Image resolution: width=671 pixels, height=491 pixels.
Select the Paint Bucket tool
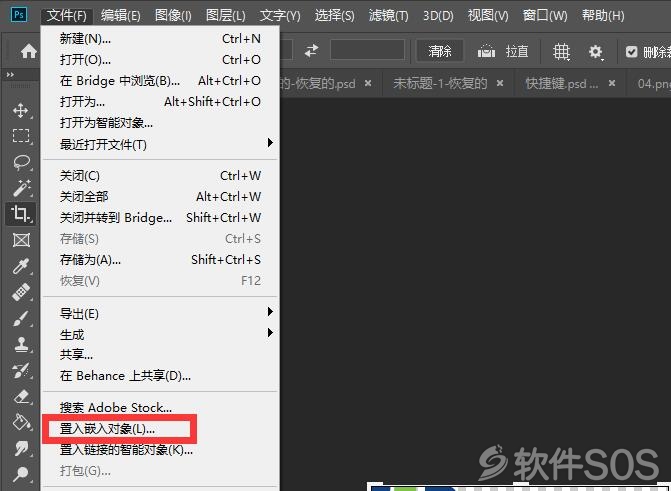tap(21, 422)
